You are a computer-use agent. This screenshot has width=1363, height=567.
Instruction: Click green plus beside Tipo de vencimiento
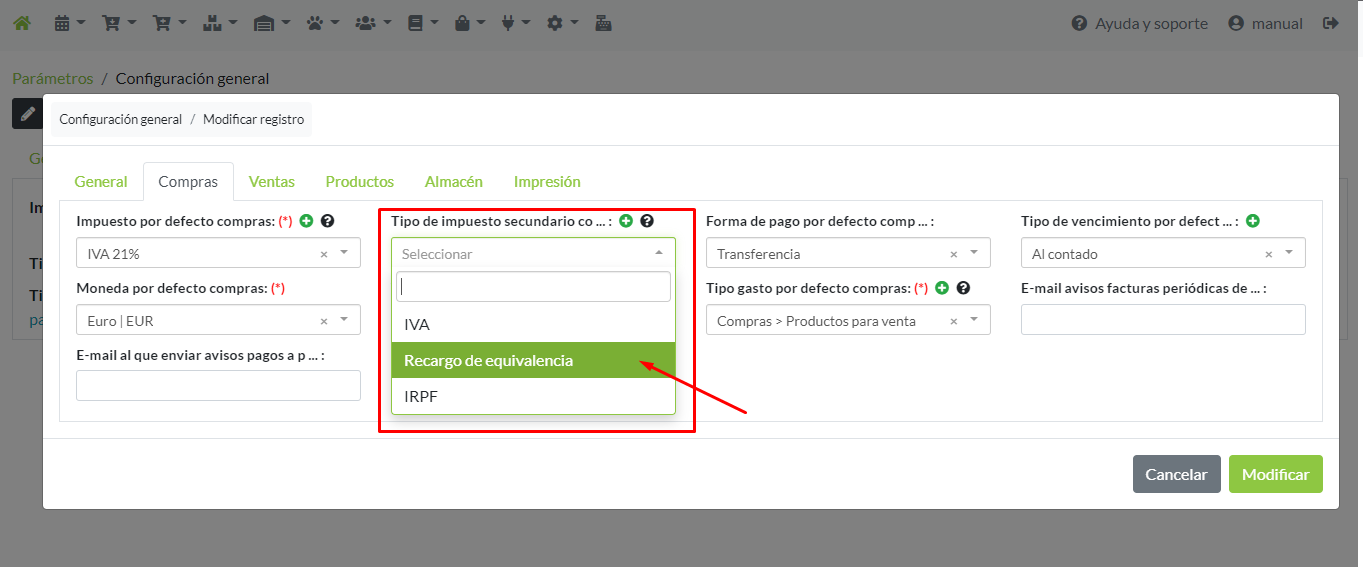tap(1252, 221)
